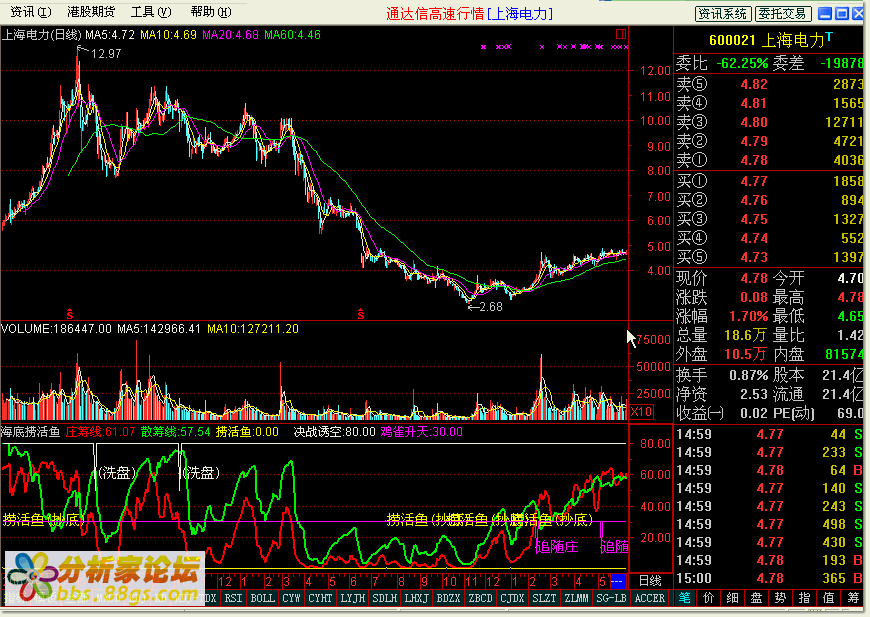The image size is (870, 617).
Task: Switch to the 细 detail tab
Action: (x=732, y=598)
